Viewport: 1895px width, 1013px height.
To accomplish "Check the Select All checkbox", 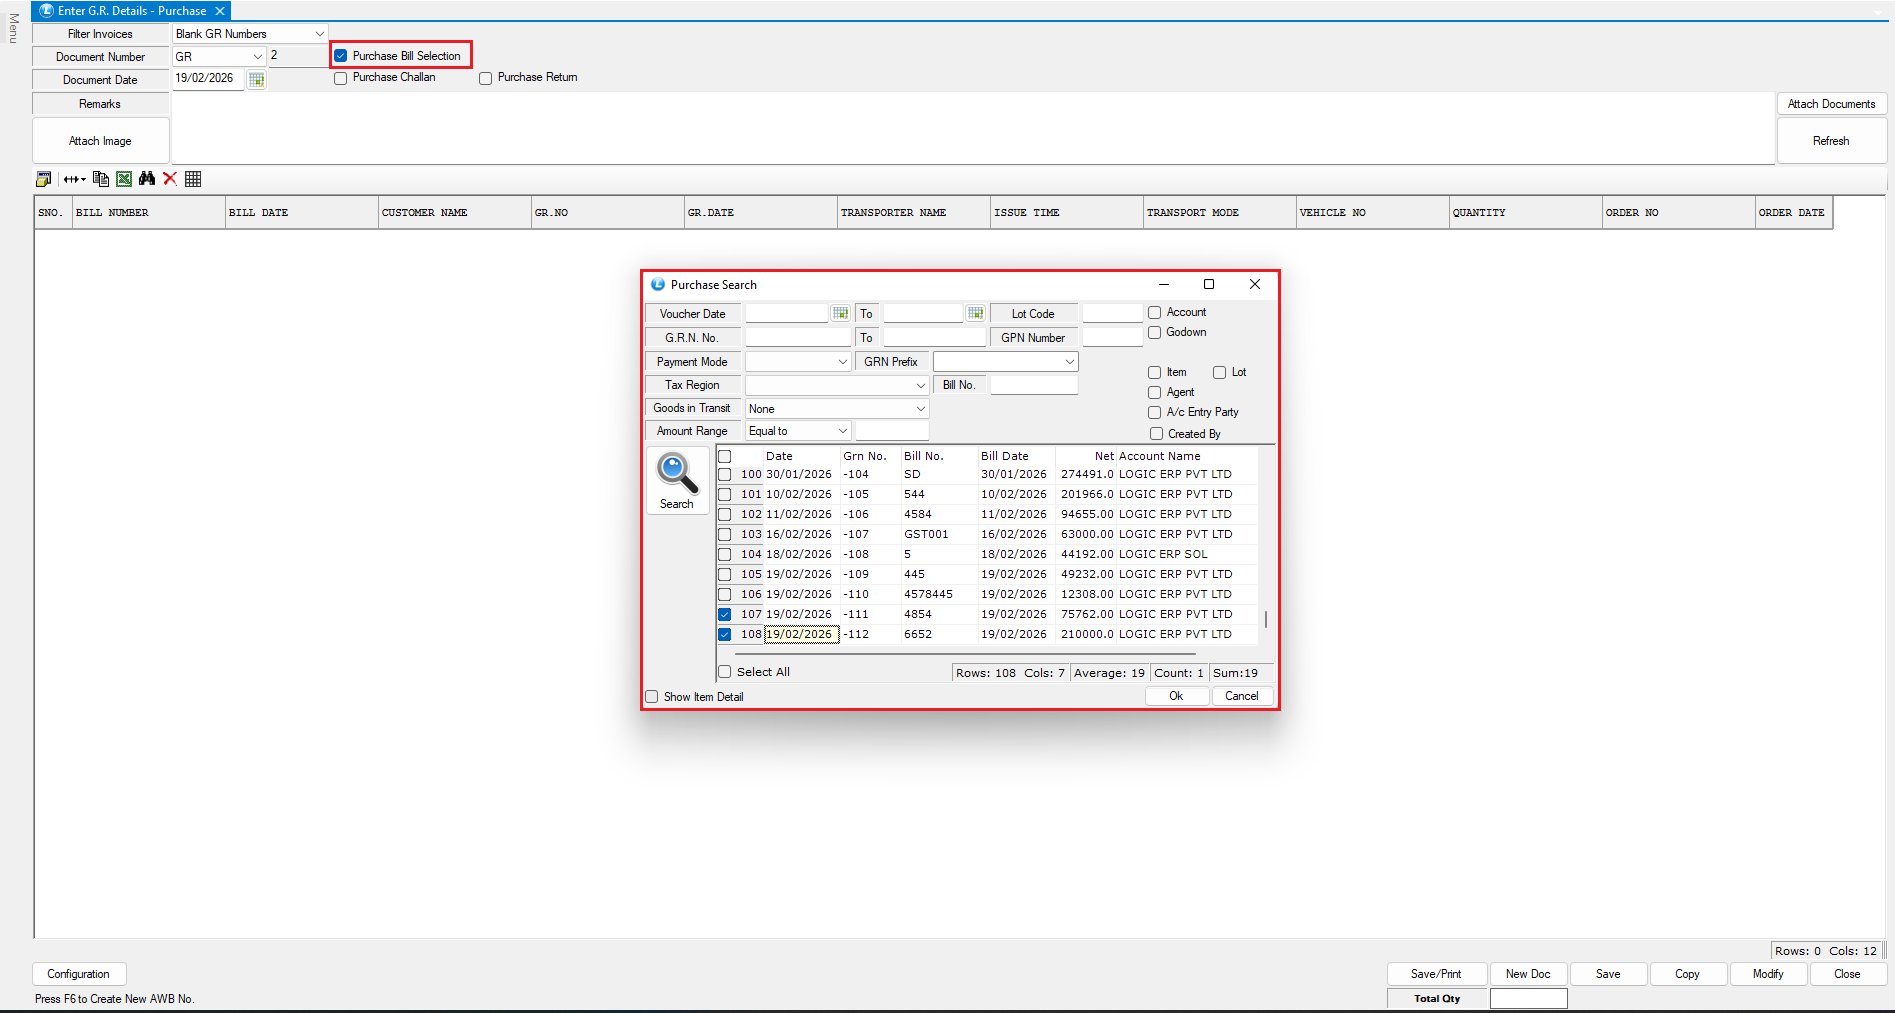I will point(725,672).
